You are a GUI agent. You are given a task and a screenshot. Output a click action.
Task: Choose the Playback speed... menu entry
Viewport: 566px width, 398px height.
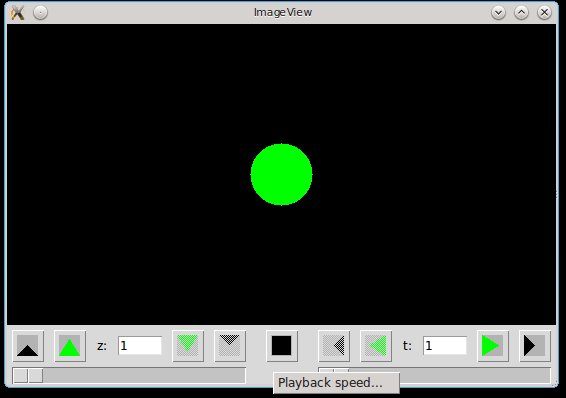point(336,383)
